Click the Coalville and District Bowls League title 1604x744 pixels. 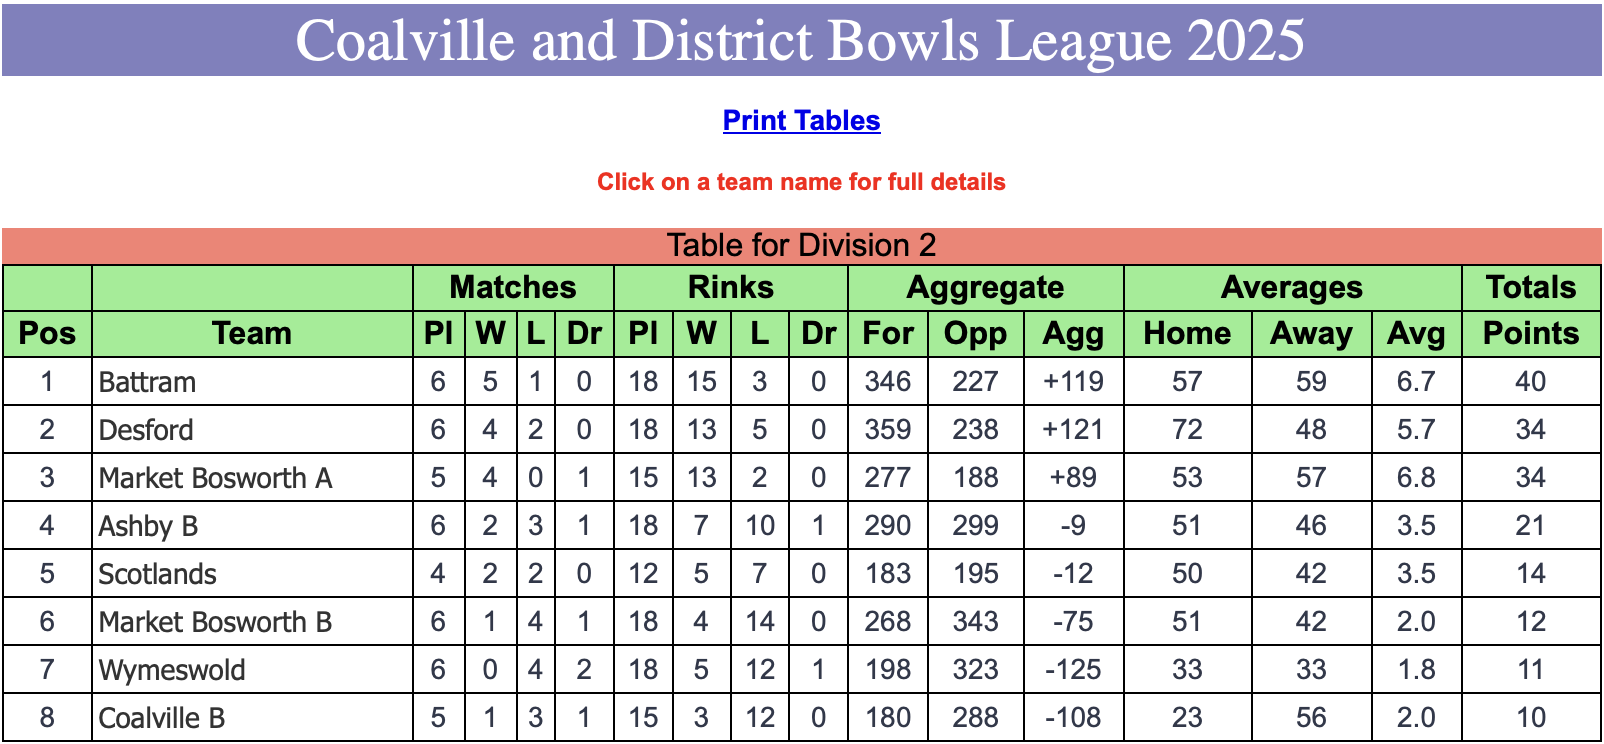click(x=801, y=40)
